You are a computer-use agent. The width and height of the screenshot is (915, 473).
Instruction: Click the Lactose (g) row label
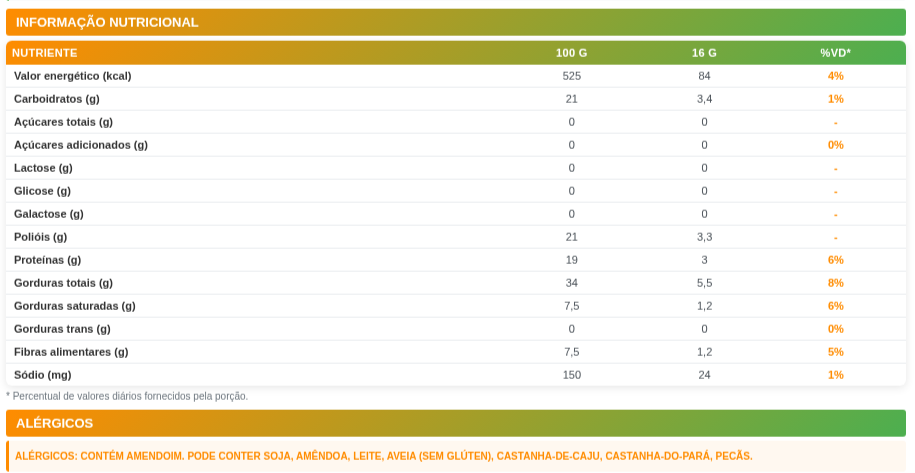pyautogui.click(x=43, y=168)
